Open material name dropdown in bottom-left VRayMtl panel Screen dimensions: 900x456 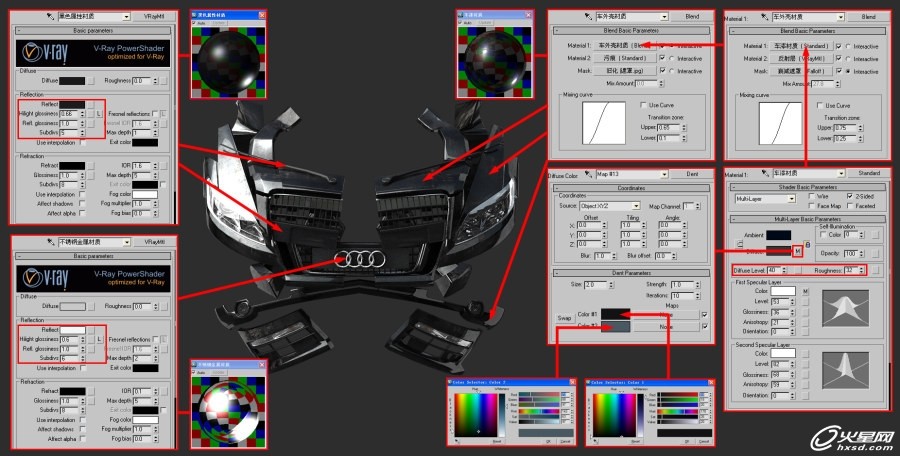pyautogui.click(x=126, y=242)
